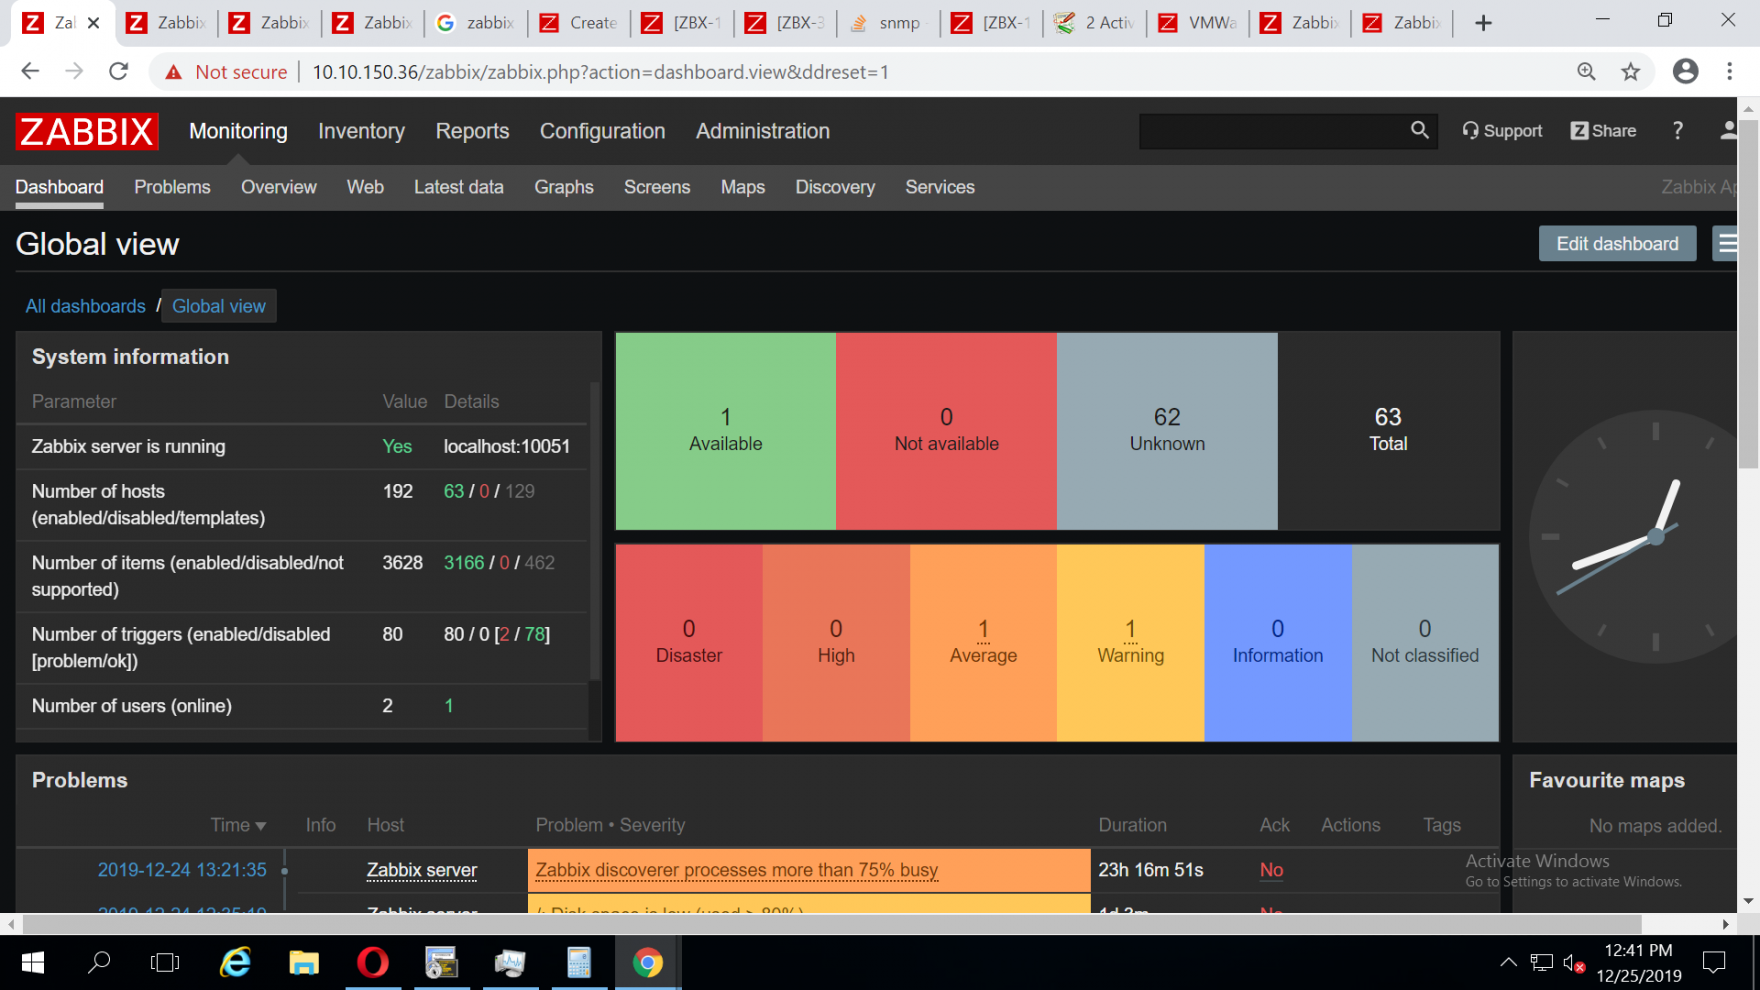Open the 2019-12-24 13:21:35 problem time link
This screenshot has height=990, width=1760.
[x=182, y=870]
